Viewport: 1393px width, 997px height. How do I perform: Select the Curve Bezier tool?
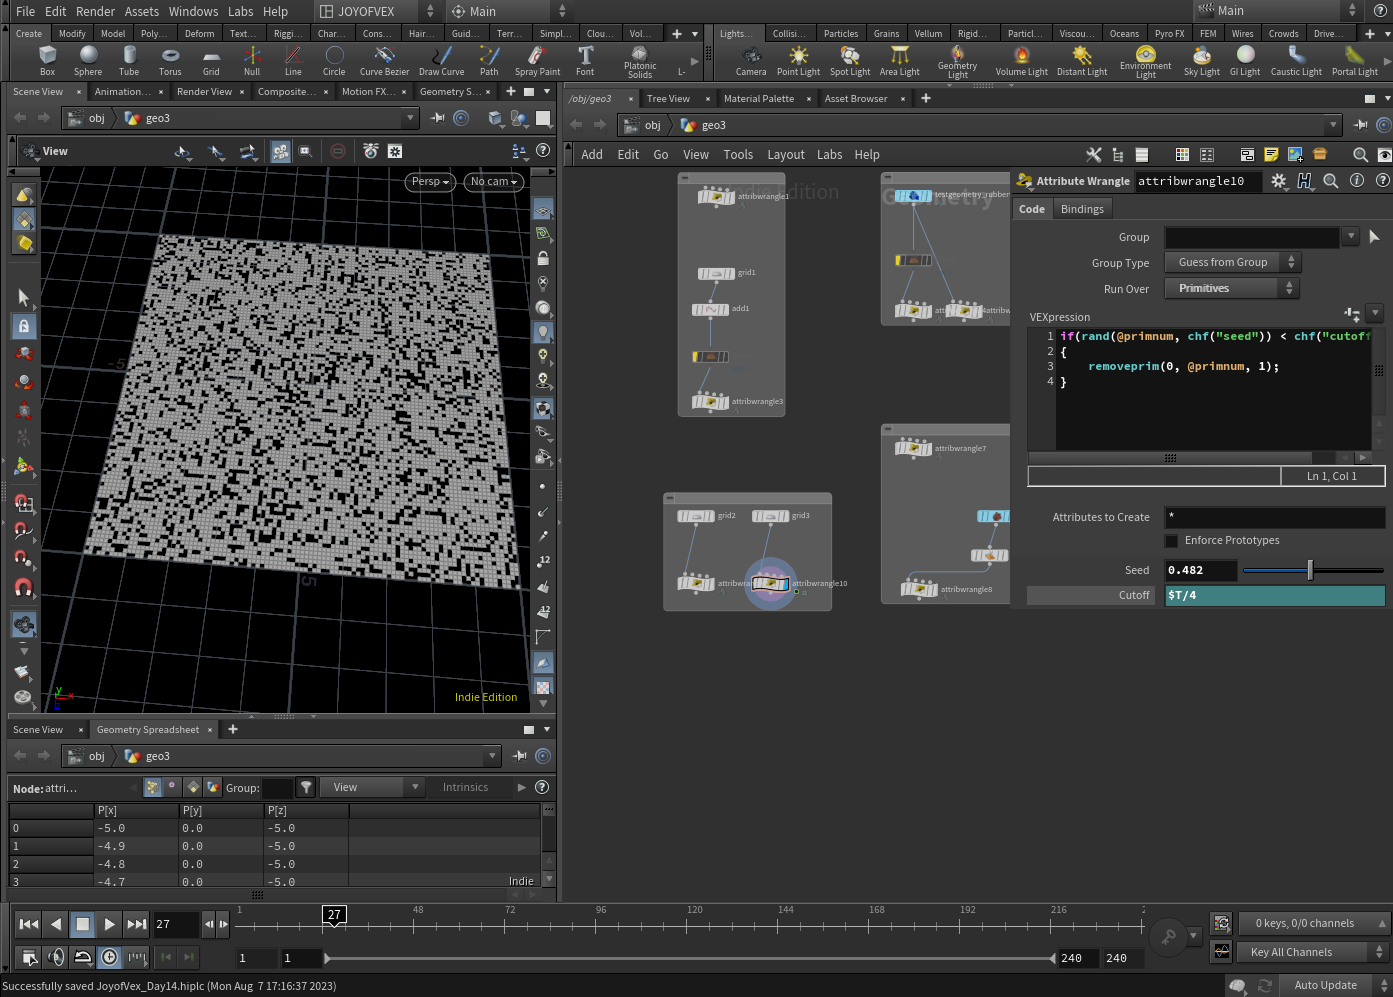pos(384,60)
